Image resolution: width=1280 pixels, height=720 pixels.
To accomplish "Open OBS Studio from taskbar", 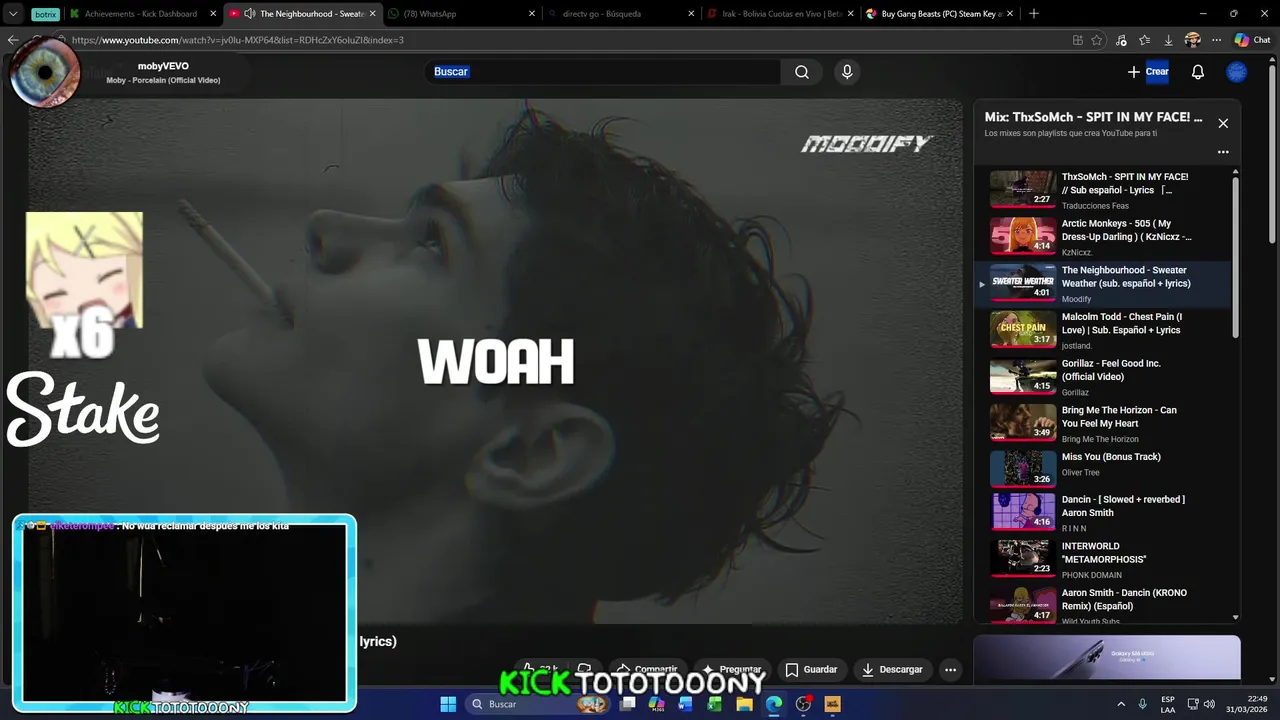I will coord(803,704).
